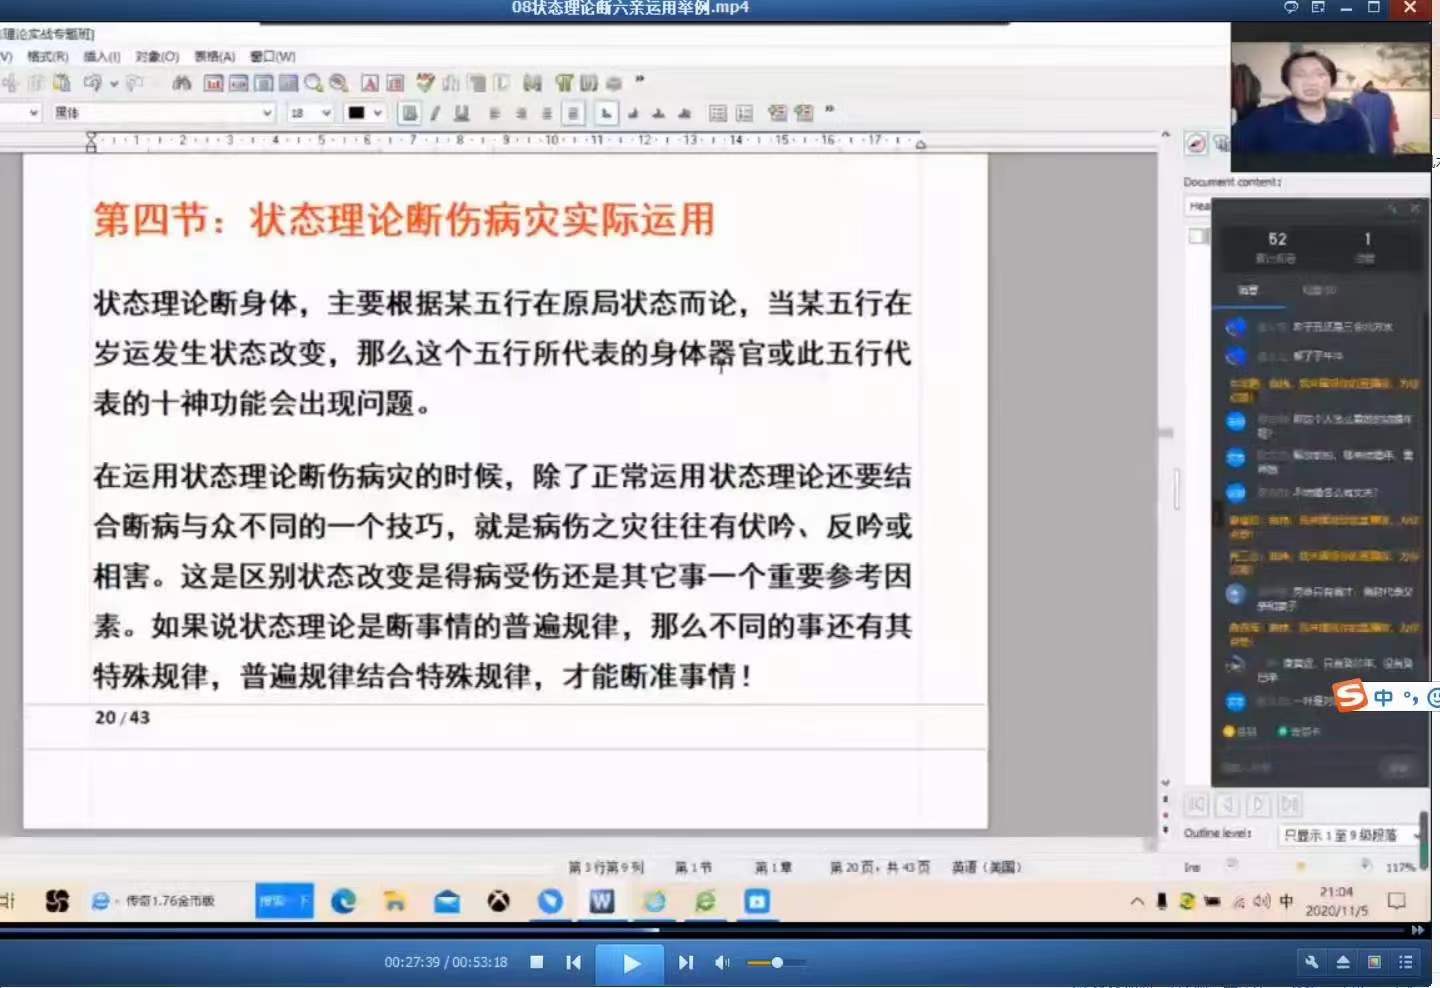Open the player settings wrench icon
The width and height of the screenshot is (1440, 988).
click(1311, 962)
